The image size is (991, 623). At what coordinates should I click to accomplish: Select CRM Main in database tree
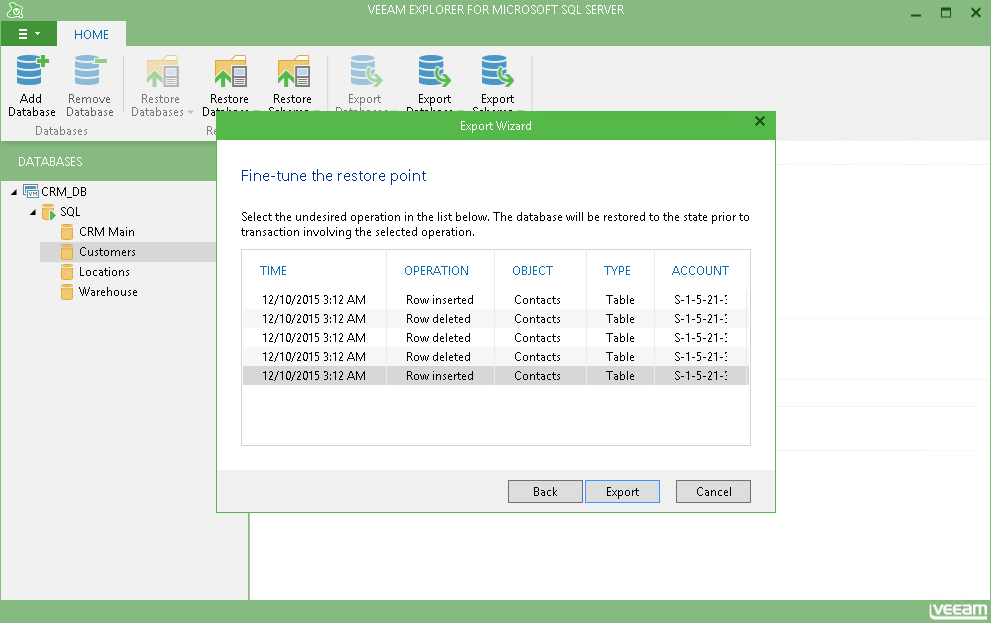tap(107, 232)
